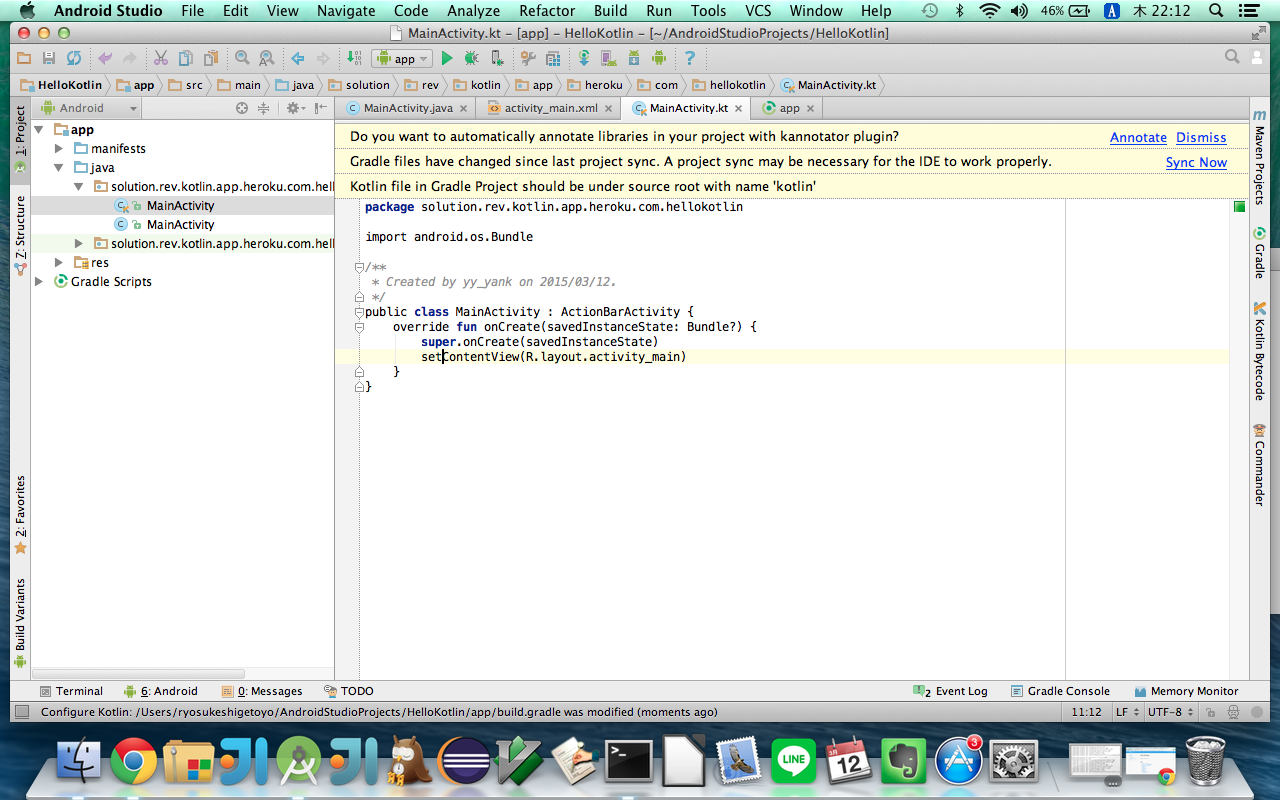Hide the Project panel with hide icon
1280x800 pixels.
320,108
